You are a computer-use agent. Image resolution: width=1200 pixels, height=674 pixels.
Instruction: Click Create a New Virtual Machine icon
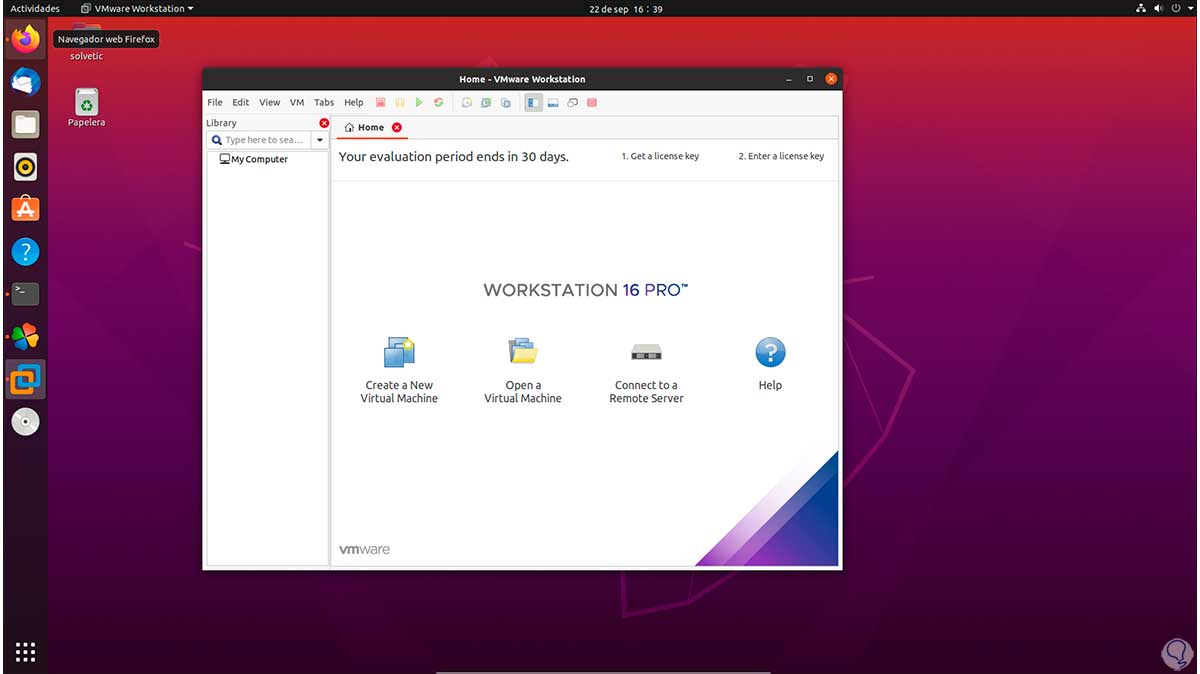tap(399, 352)
